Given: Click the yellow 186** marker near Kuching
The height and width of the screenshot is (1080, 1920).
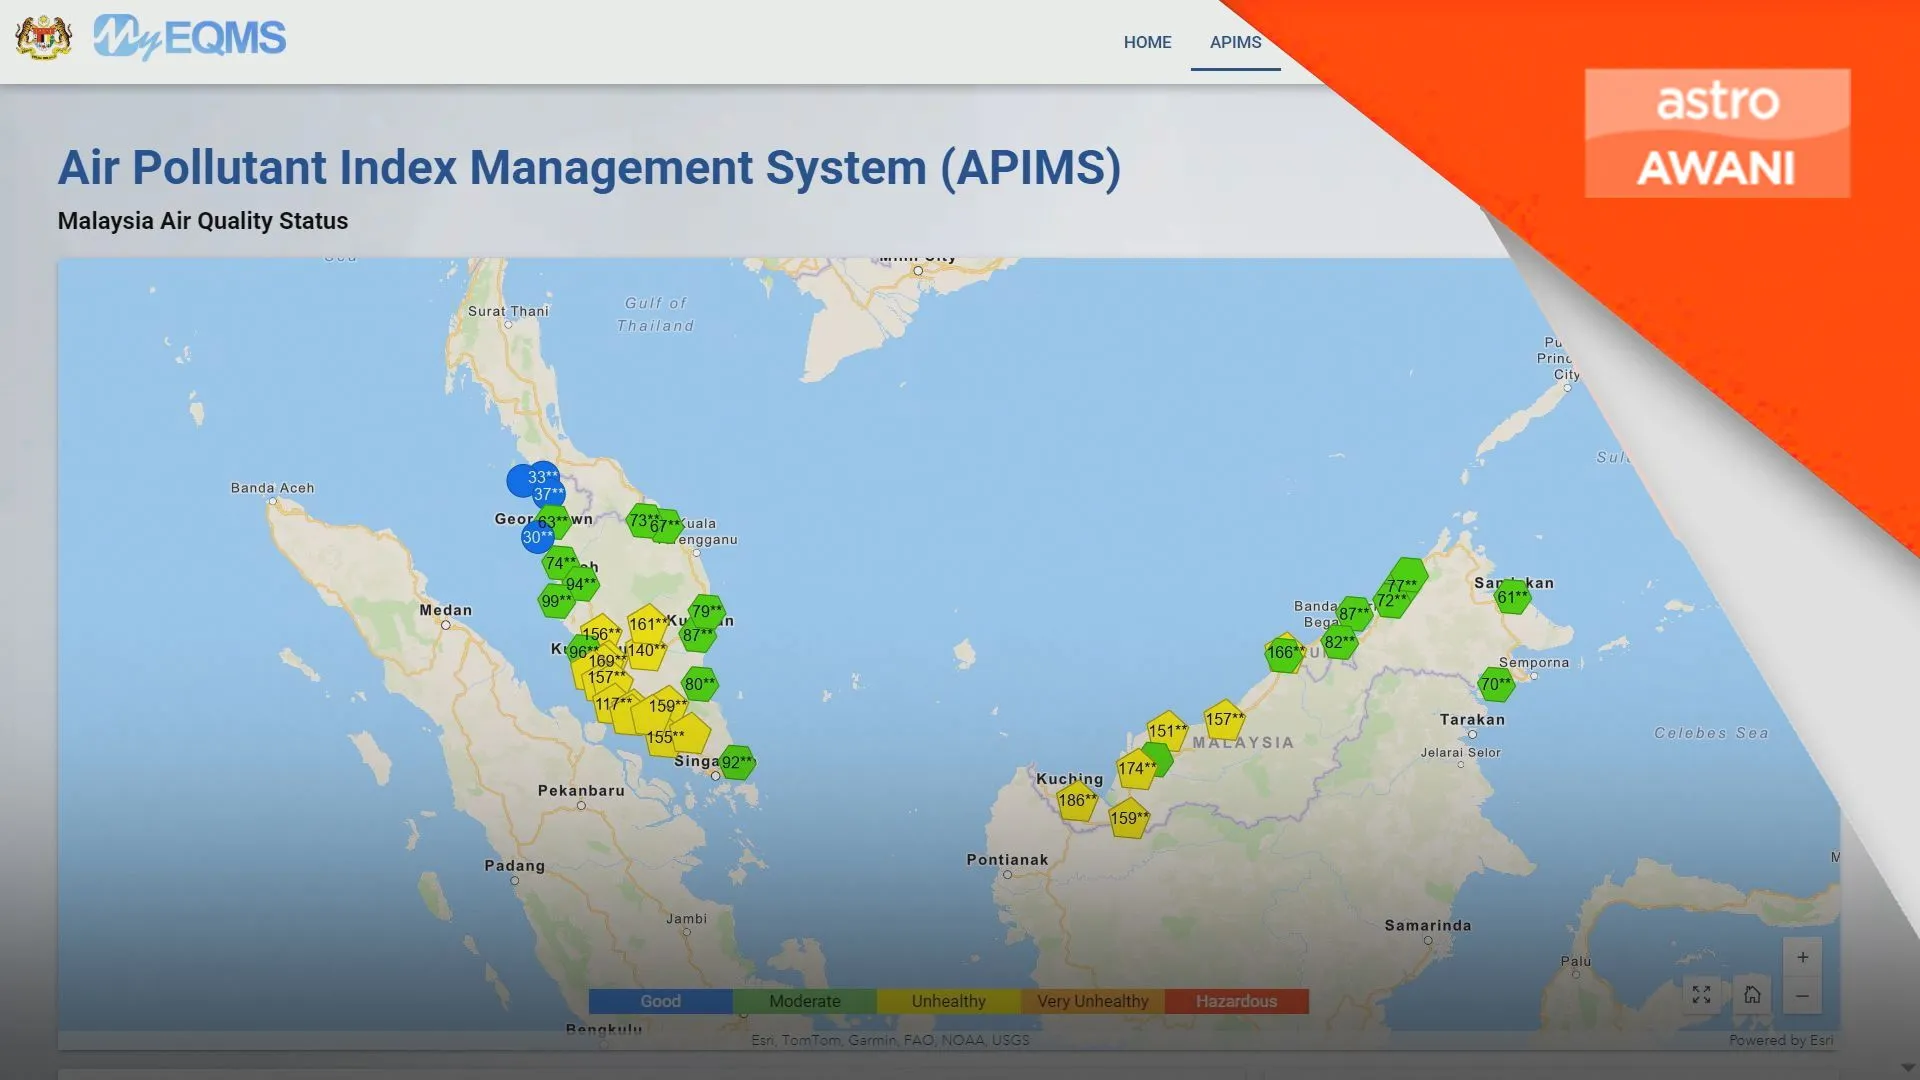Looking at the screenshot, I should [x=1077, y=800].
